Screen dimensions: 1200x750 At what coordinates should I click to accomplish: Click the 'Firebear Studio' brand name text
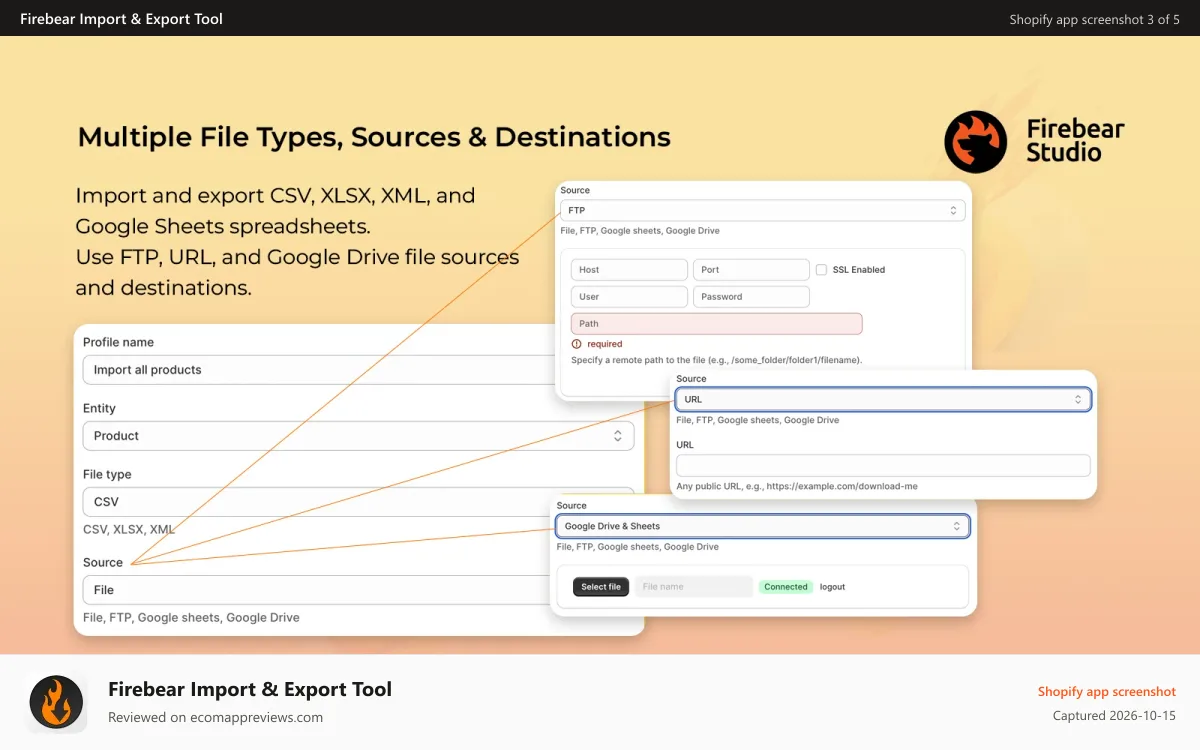(1075, 141)
